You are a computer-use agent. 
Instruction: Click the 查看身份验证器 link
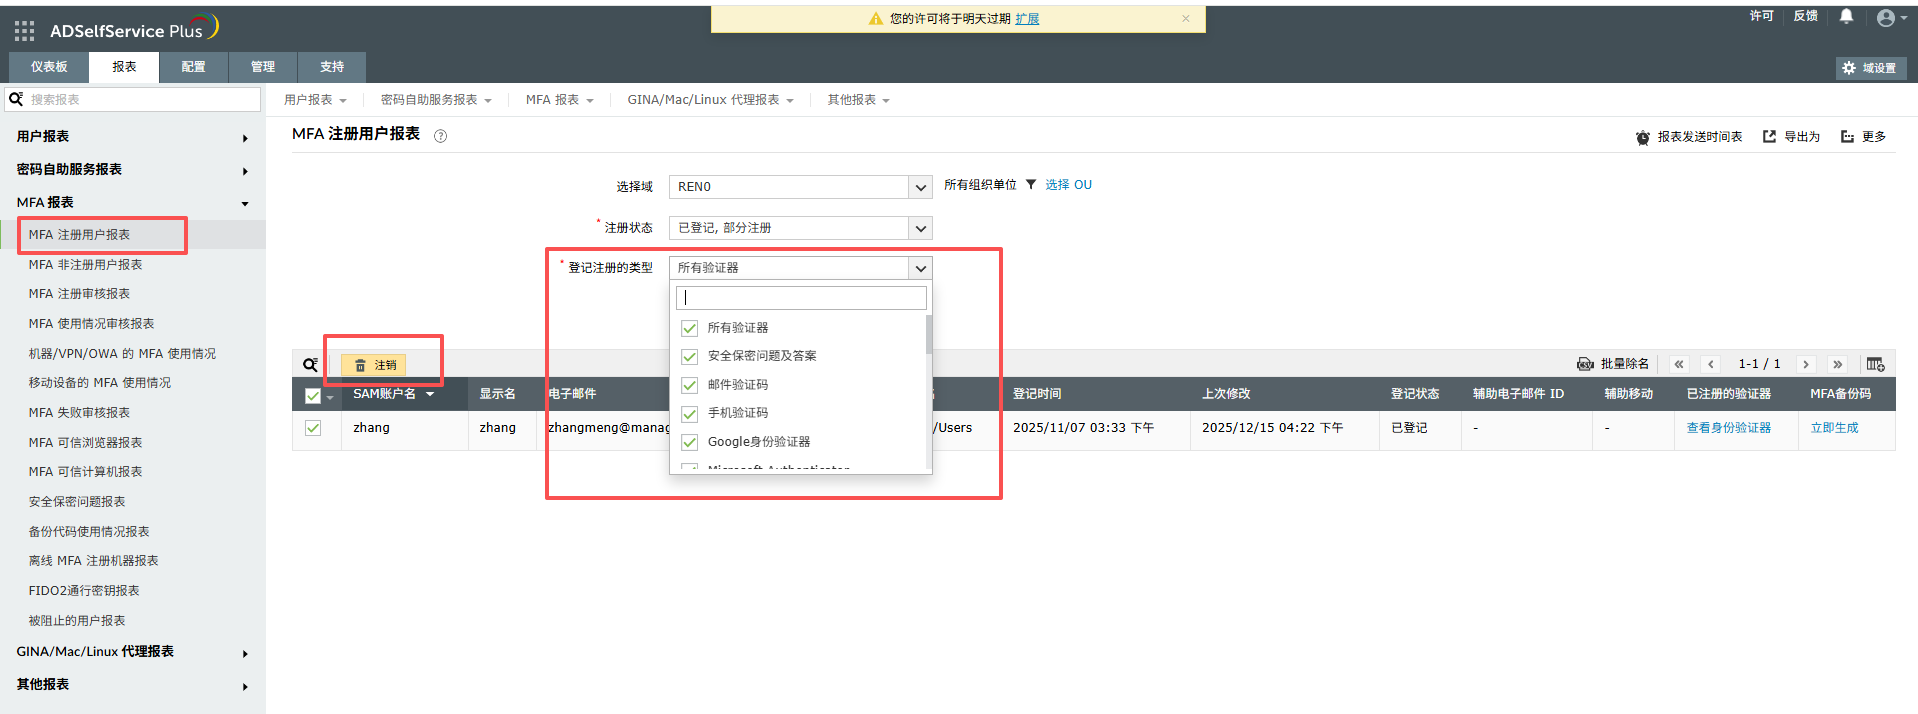tap(1728, 428)
